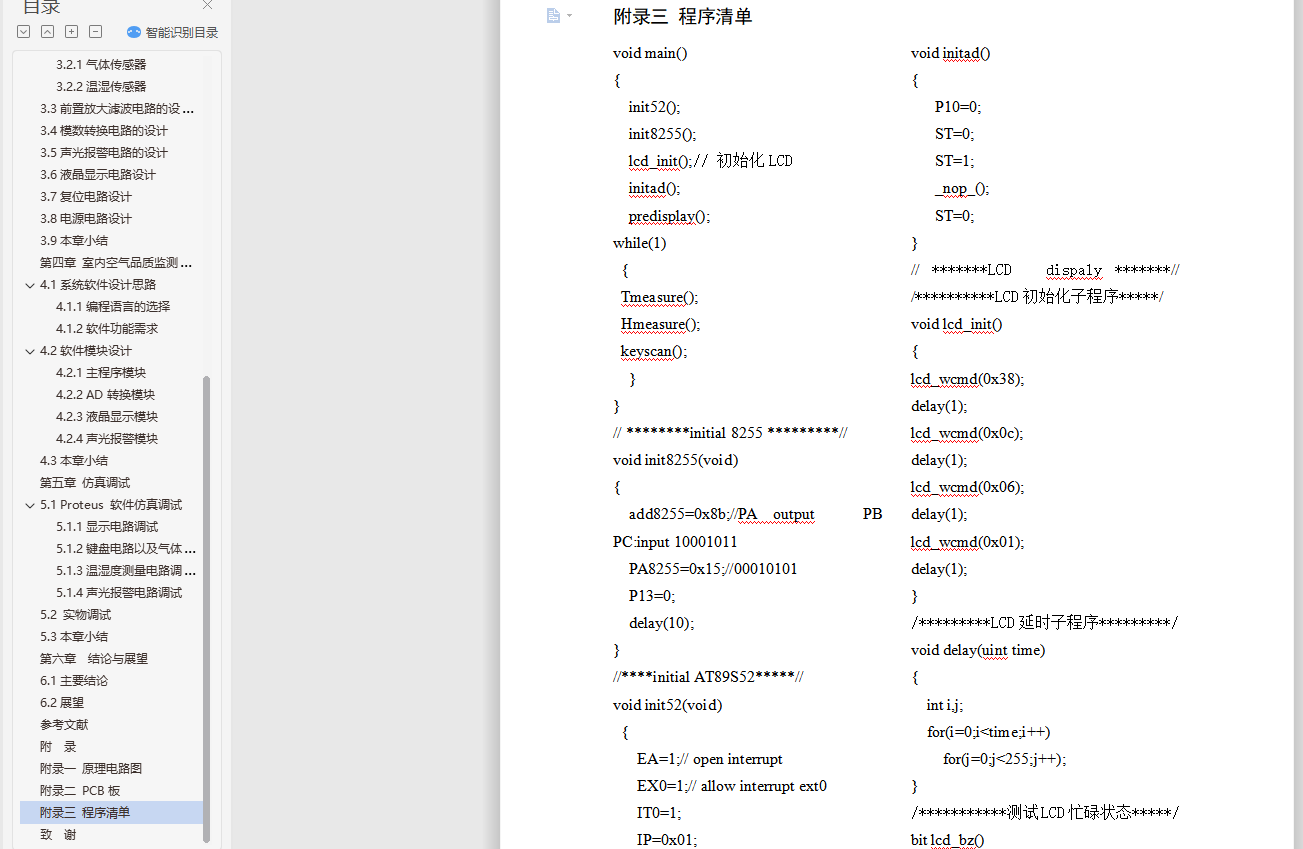
Task: Jump to 附 录 section
Action: [x=58, y=747]
